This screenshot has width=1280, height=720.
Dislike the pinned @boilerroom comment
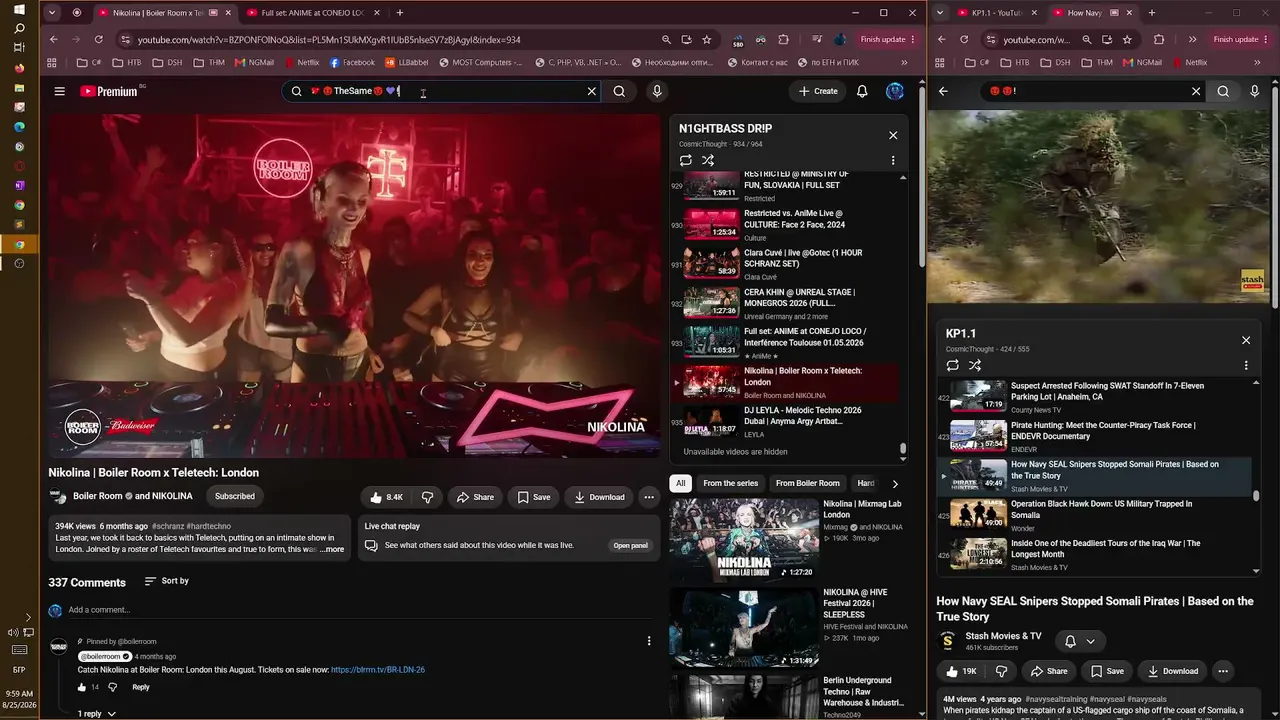tap(112, 687)
